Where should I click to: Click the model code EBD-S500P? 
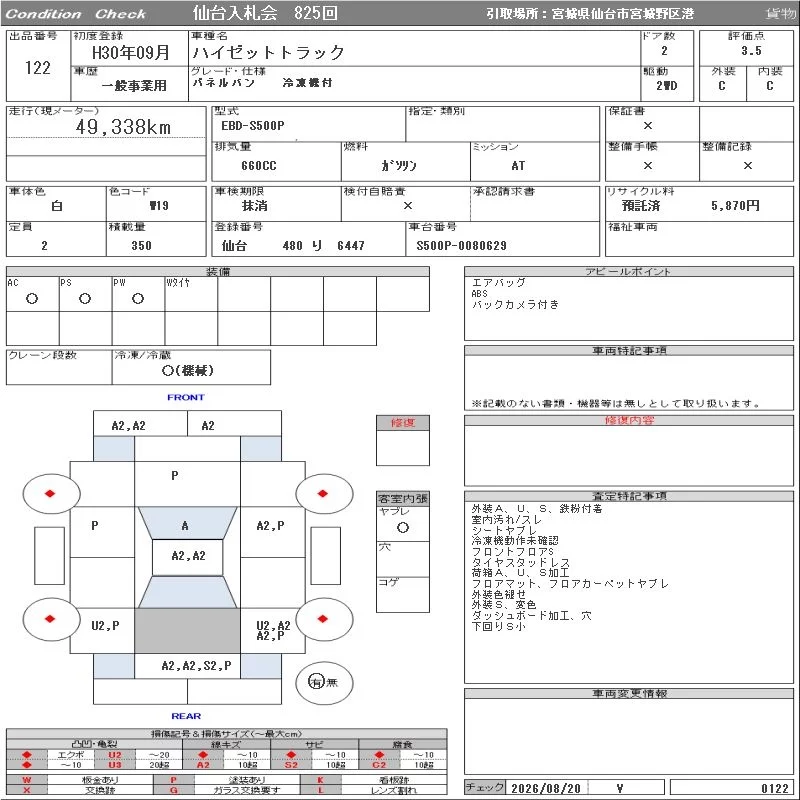click(253, 126)
